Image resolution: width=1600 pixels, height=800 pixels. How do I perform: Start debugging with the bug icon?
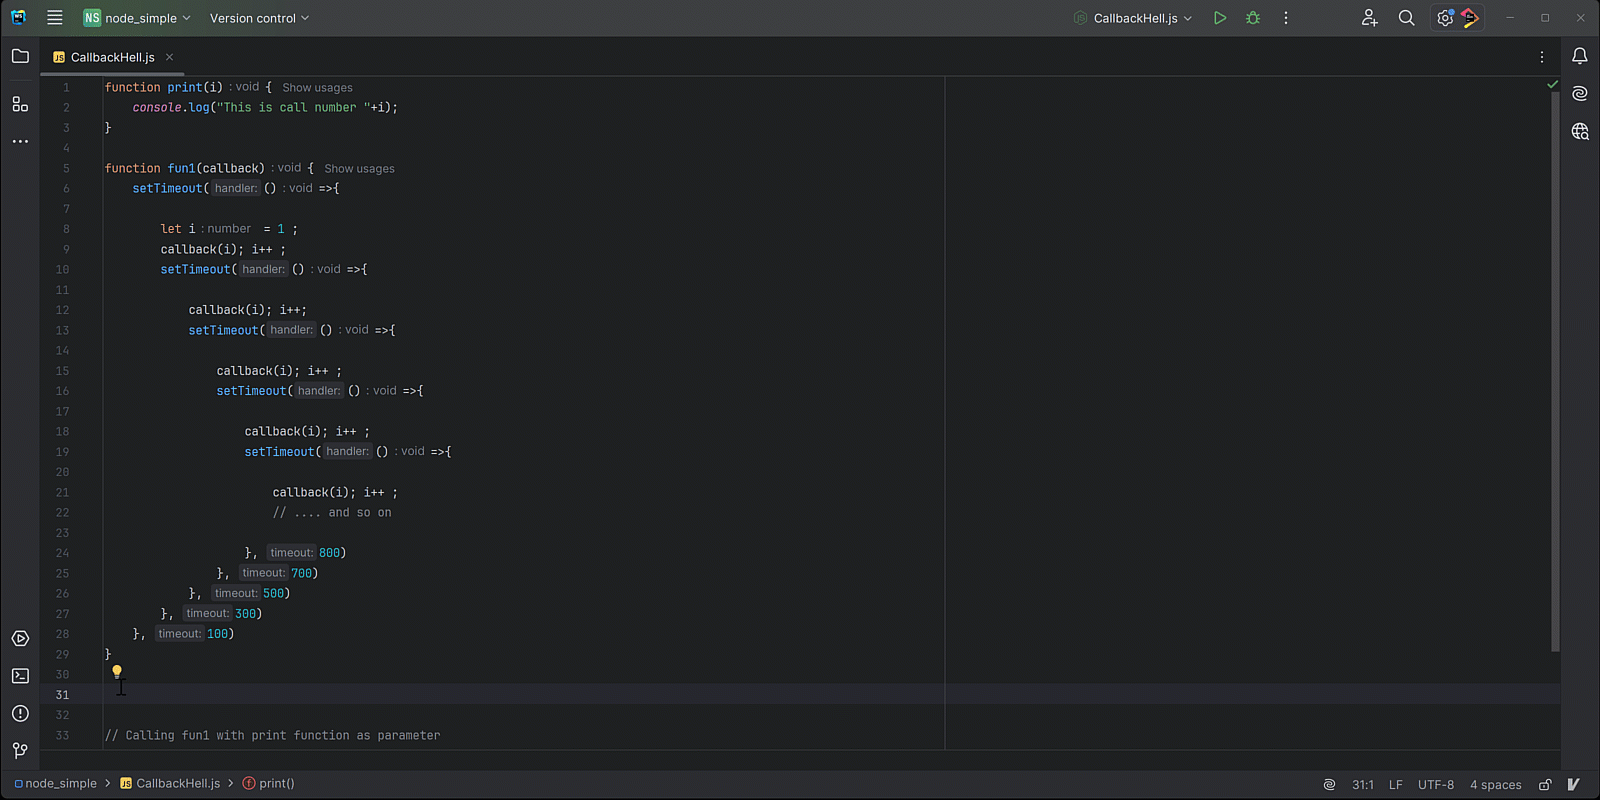click(x=1253, y=18)
